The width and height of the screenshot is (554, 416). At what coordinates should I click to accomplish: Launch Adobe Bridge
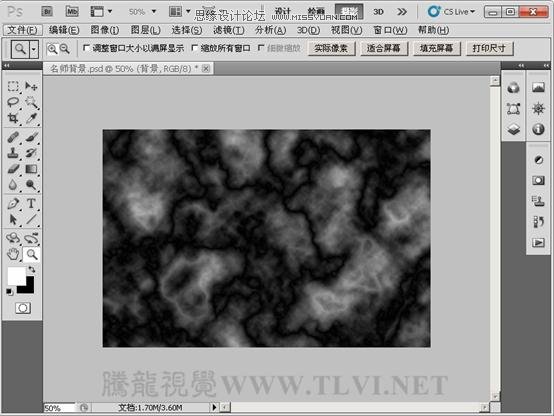pyautogui.click(x=47, y=12)
